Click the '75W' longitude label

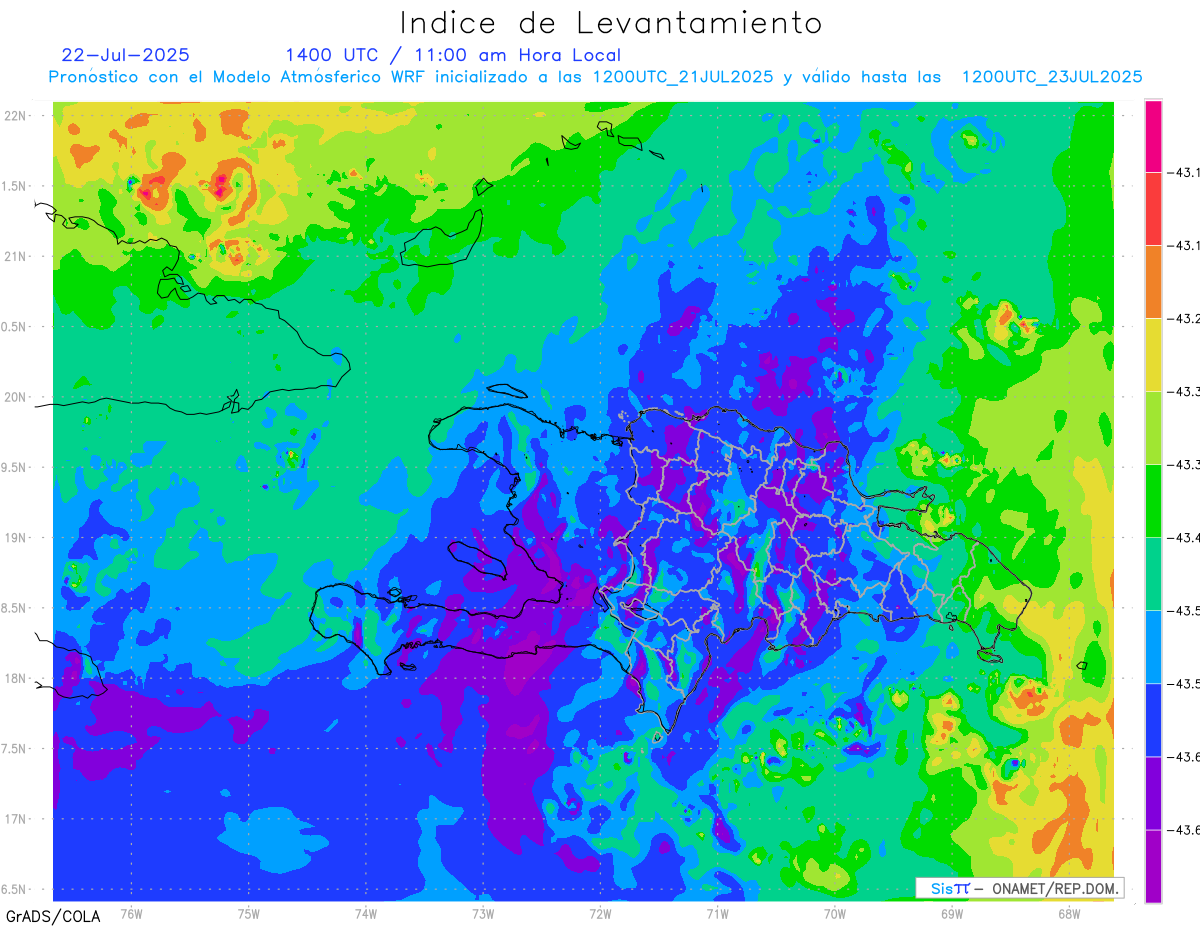coord(248,913)
